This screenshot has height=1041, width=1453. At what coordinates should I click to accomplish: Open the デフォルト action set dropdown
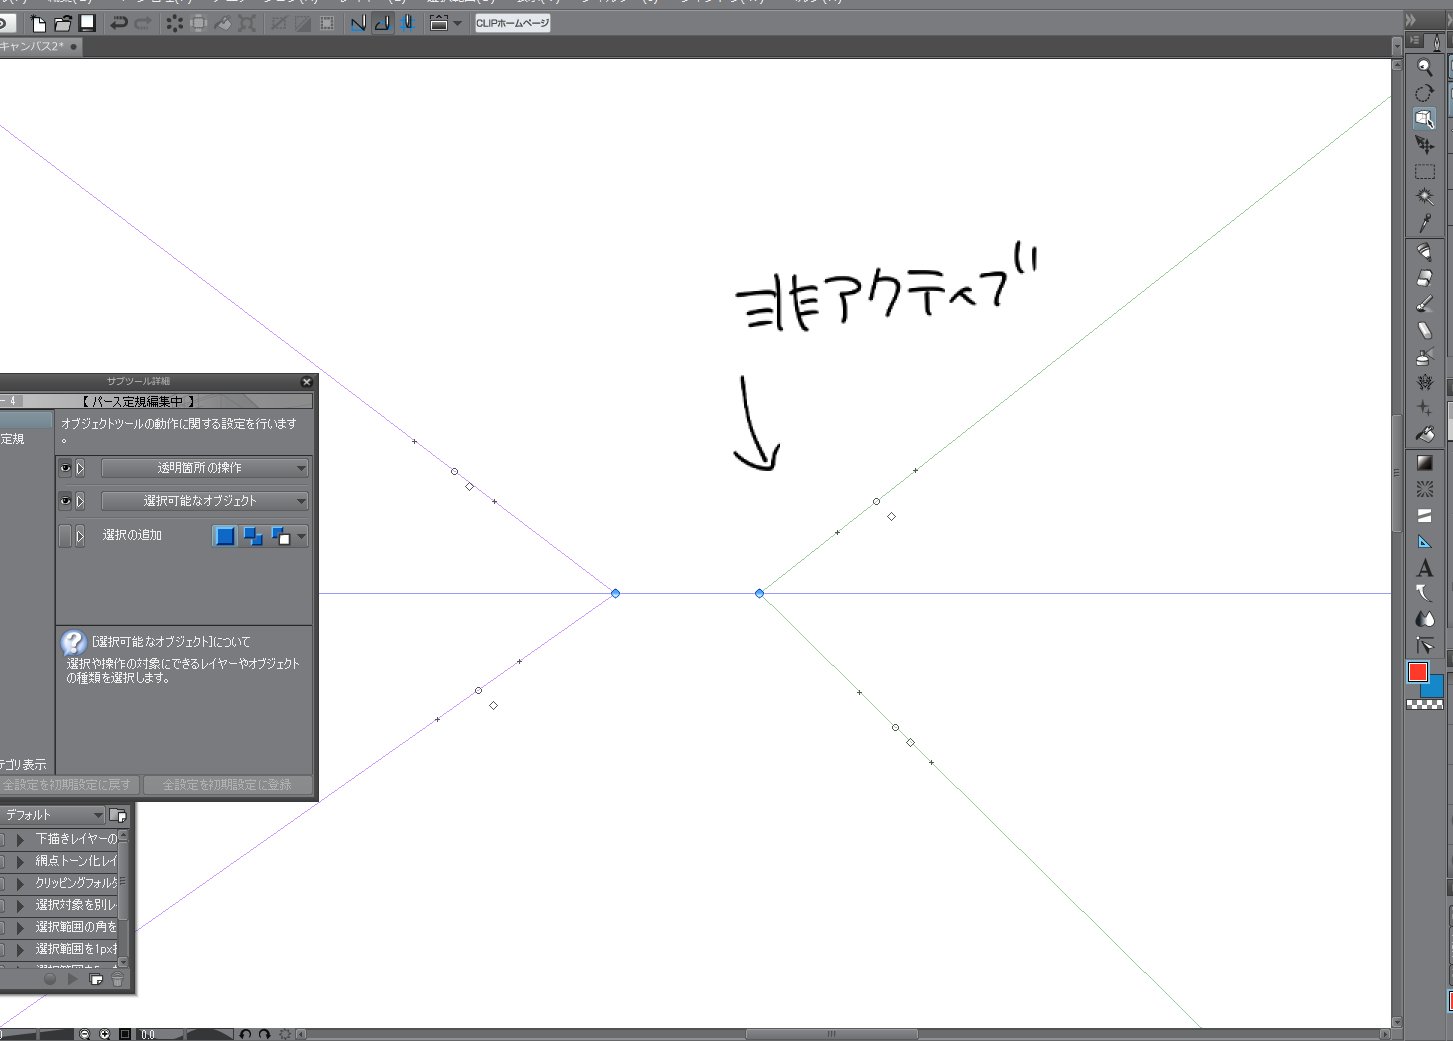click(52, 815)
